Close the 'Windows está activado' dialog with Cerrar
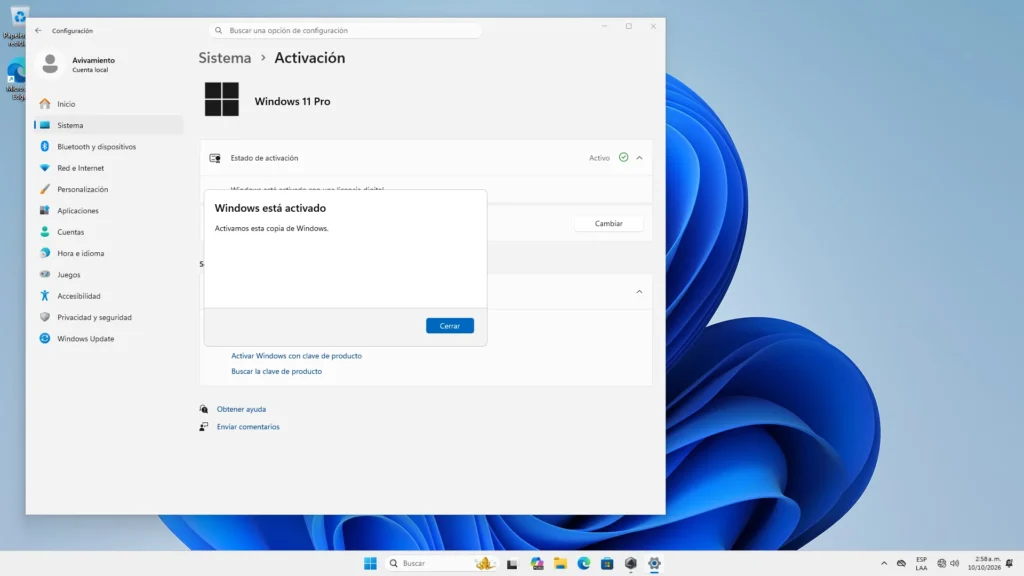Viewport: 1024px width, 576px height. (x=449, y=325)
